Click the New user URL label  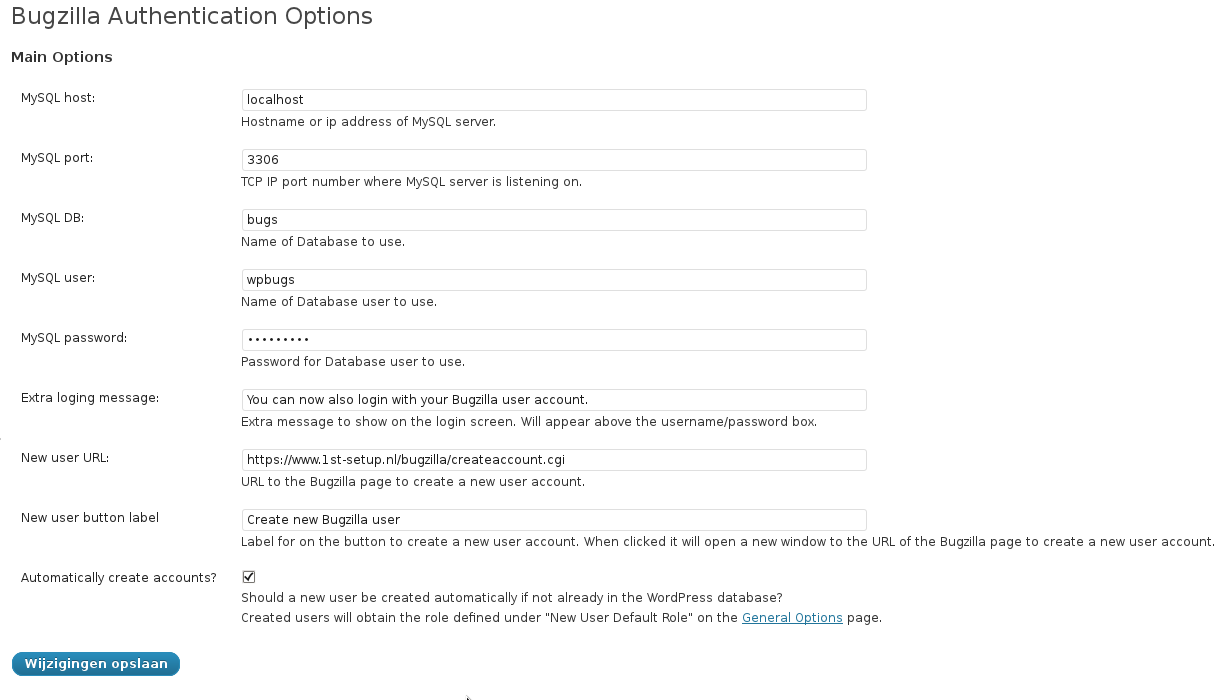click(65, 458)
